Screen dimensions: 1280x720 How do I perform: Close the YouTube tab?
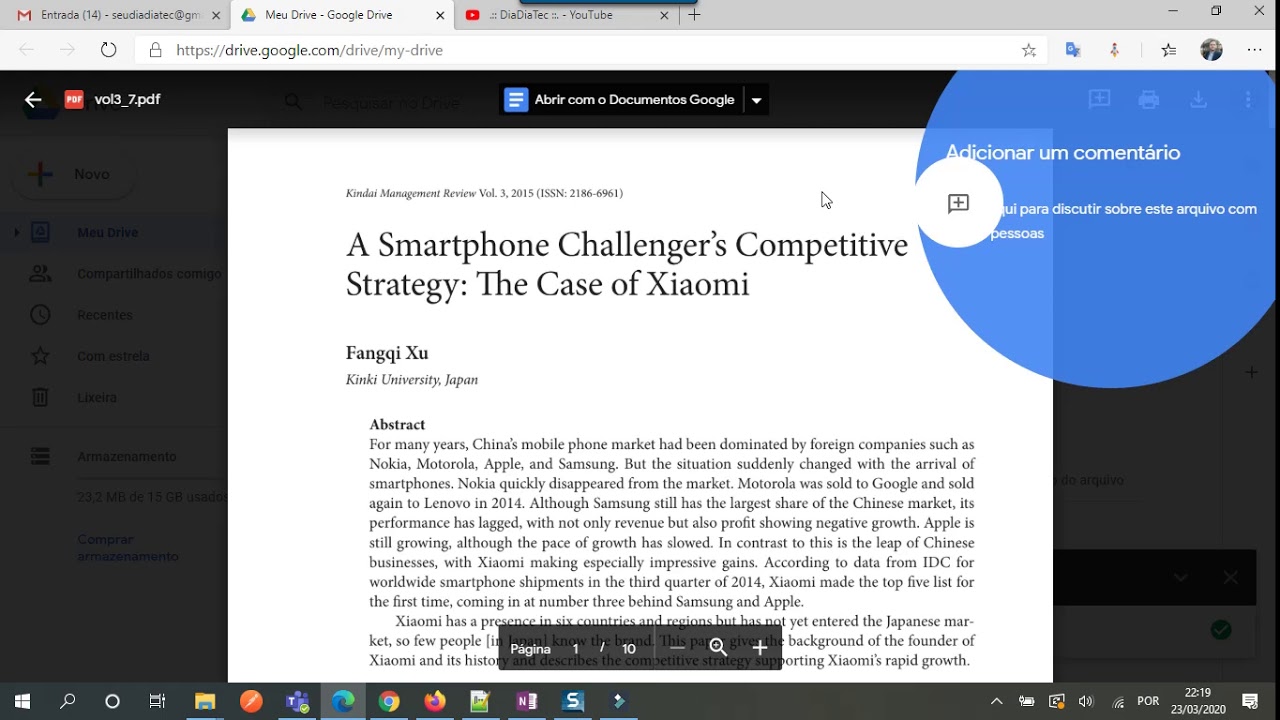[x=666, y=15]
